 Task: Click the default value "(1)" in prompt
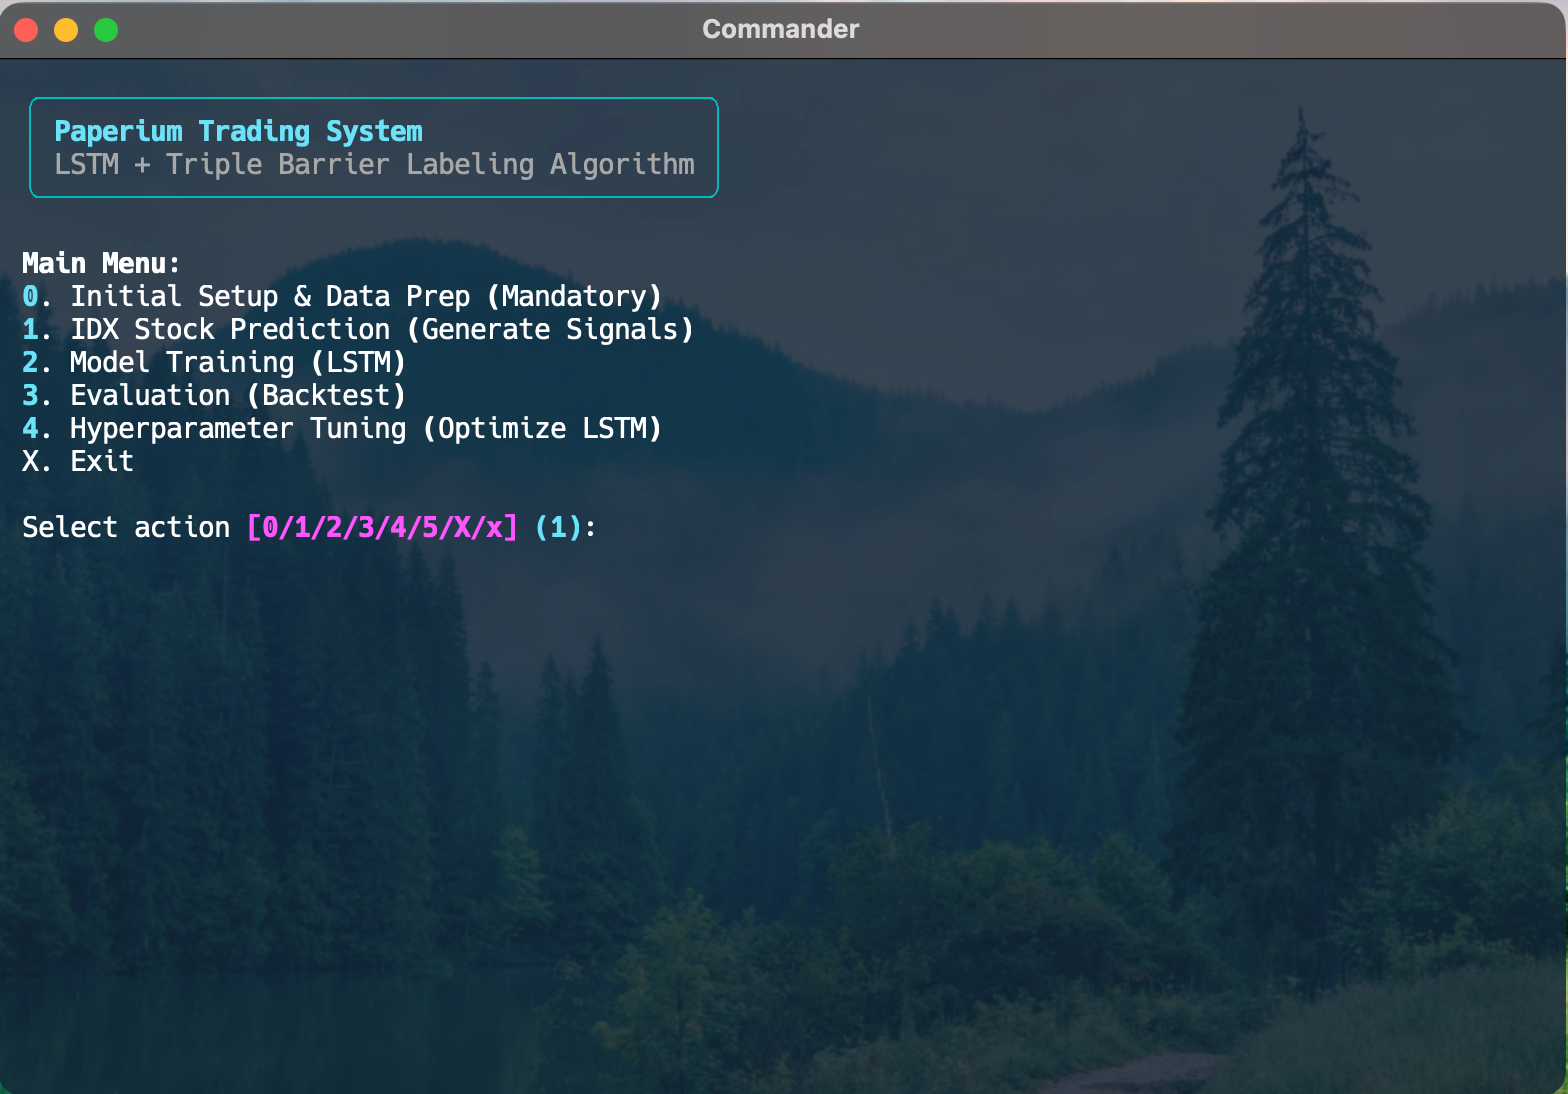559,527
